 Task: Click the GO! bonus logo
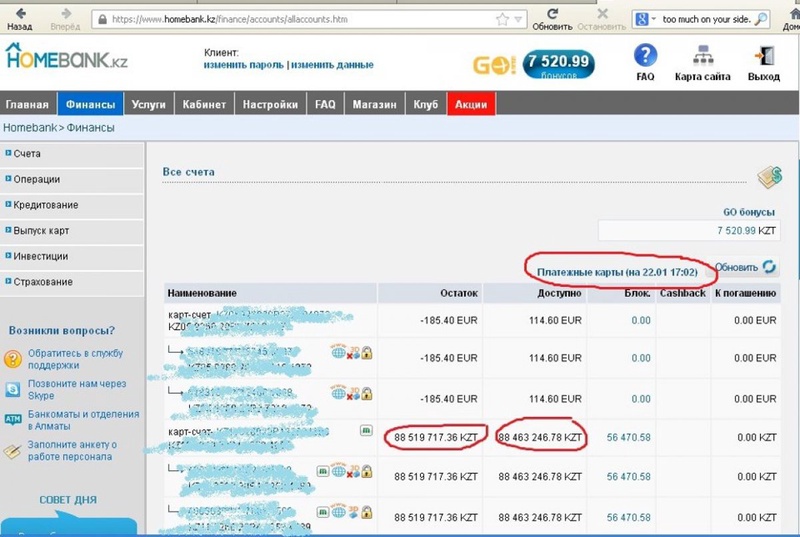(495, 64)
